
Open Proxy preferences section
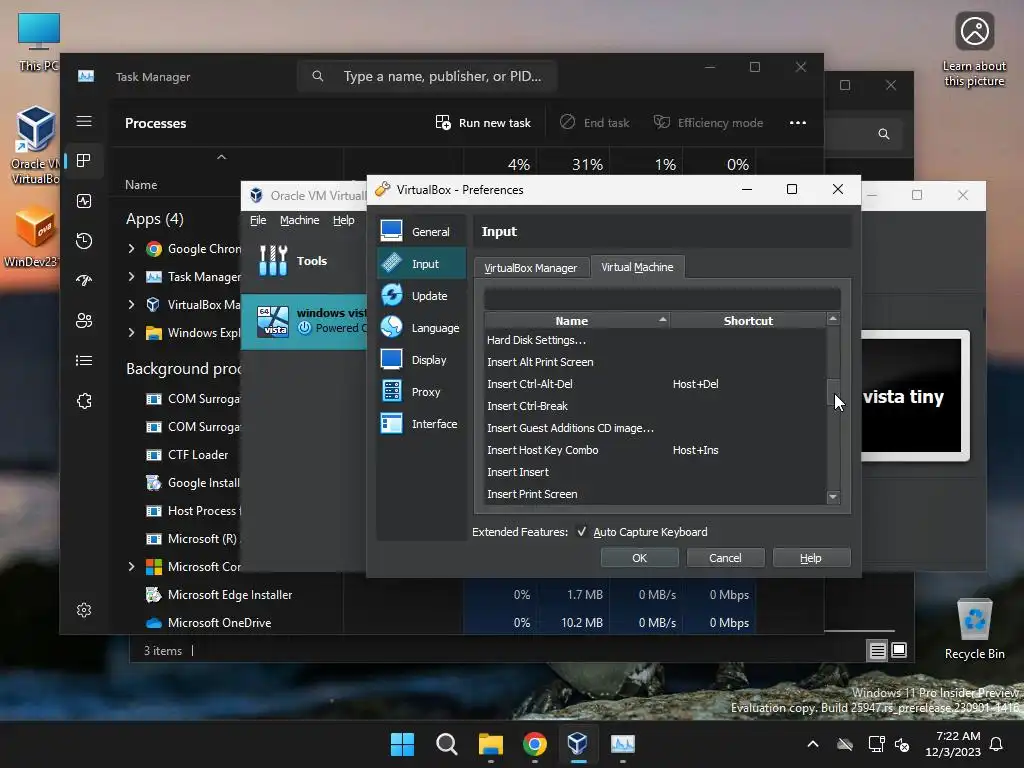[x=421, y=391]
